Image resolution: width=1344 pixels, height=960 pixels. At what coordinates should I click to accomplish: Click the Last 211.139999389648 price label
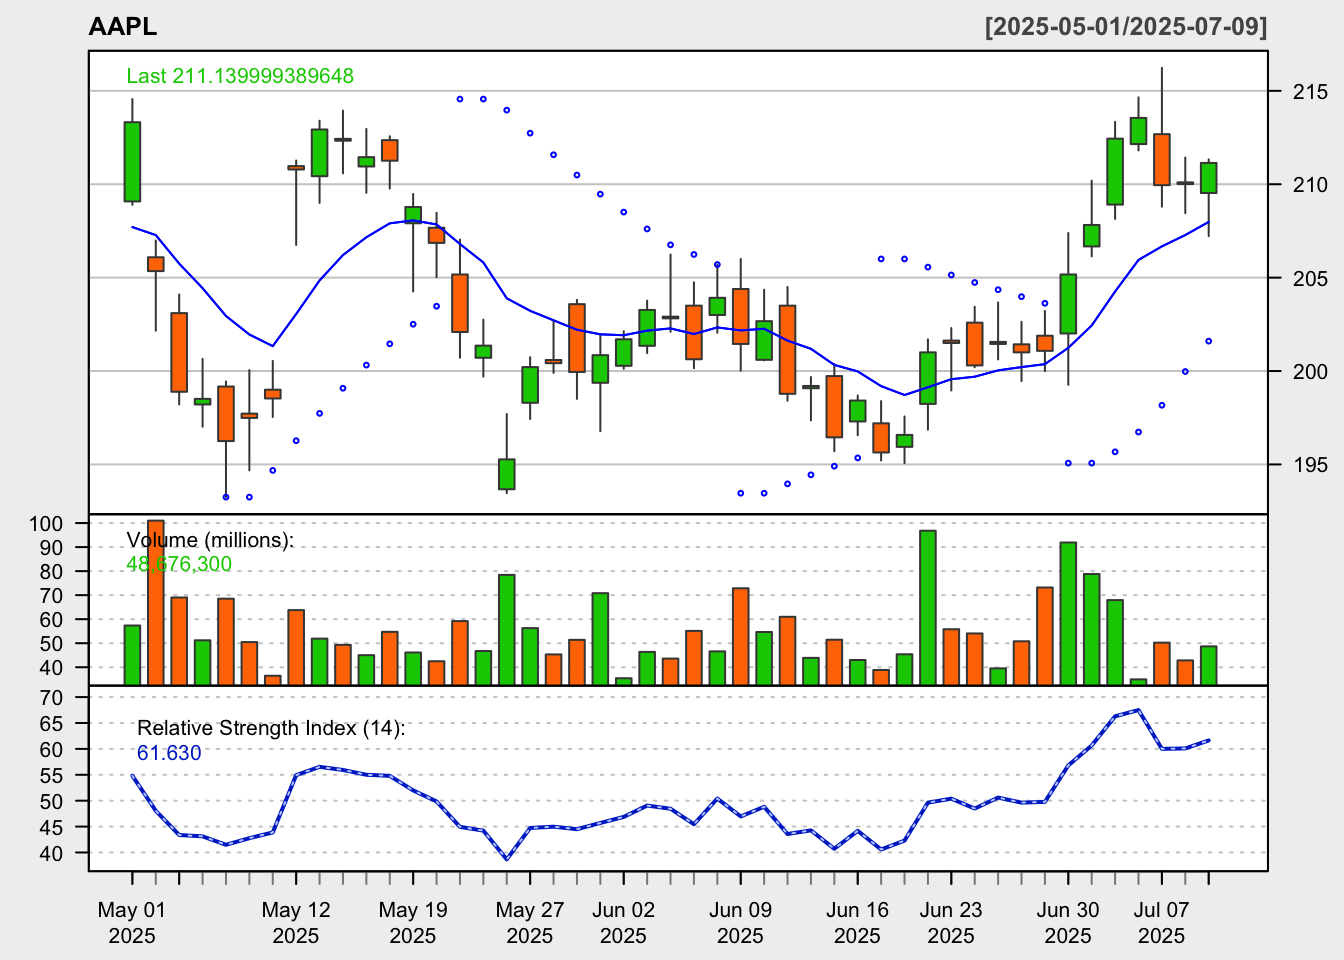click(x=240, y=76)
